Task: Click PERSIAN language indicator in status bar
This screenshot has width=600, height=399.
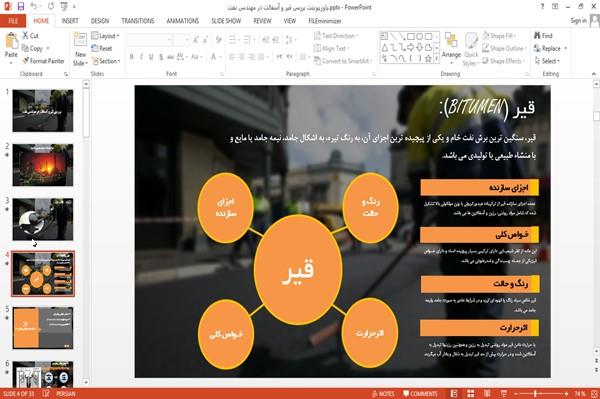Action: [x=66, y=394]
